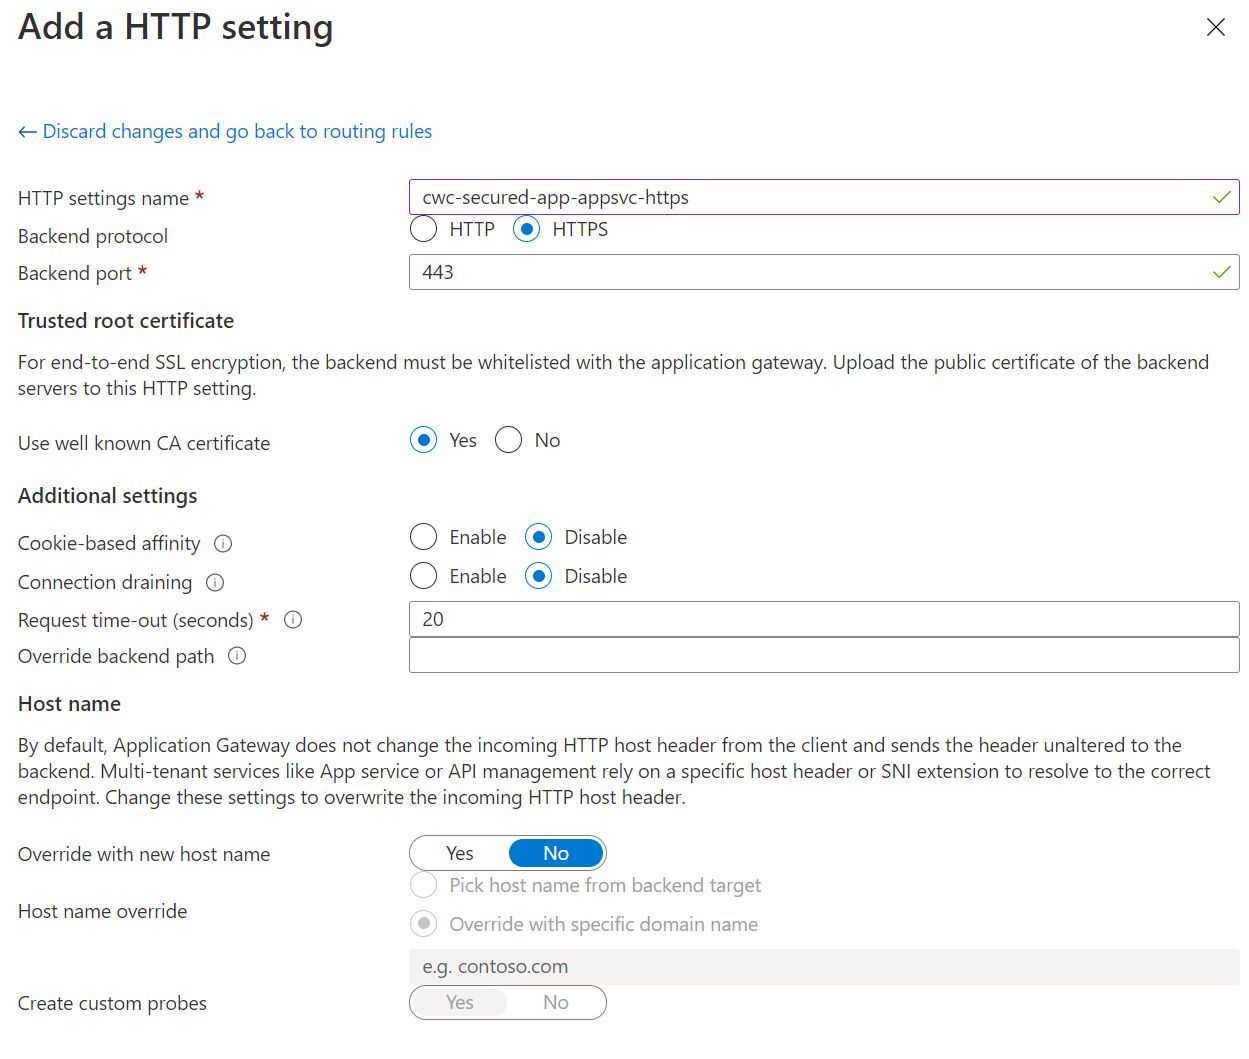This screenshot has width=1249, height=1059.
Task: Click the green checkmark in the Backend port field
Action: click(x=1221, y=272)
